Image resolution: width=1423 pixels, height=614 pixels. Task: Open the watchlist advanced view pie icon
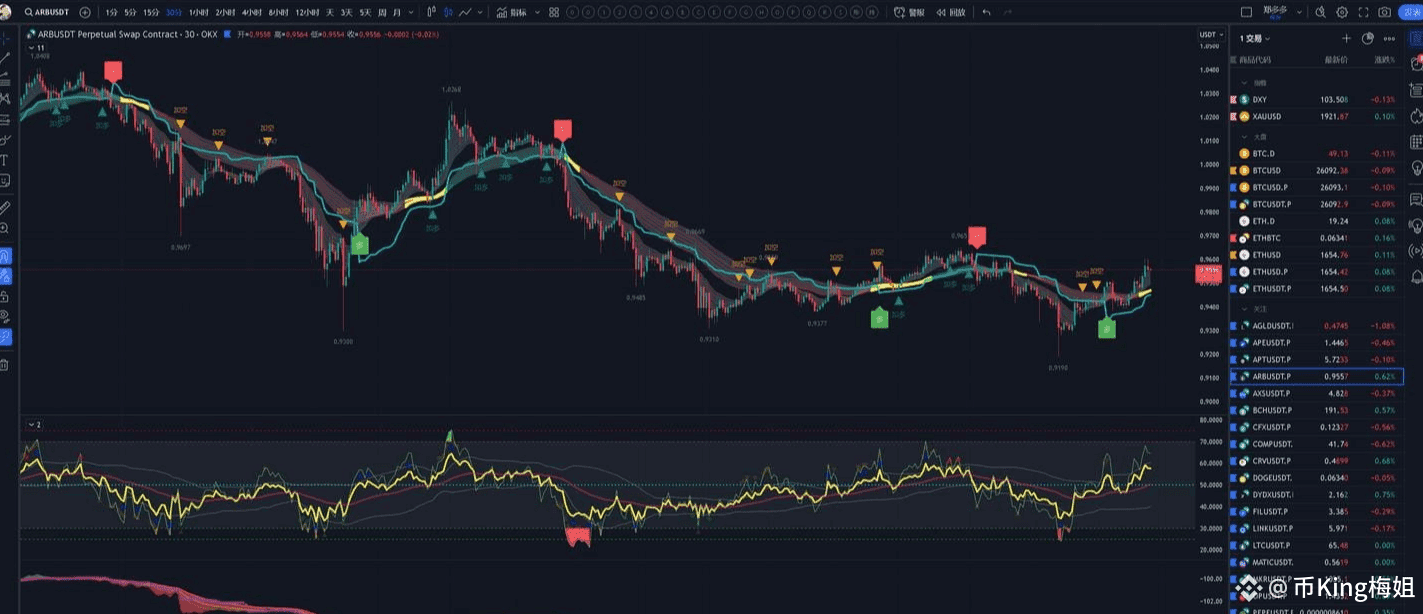pos(1368,39)
